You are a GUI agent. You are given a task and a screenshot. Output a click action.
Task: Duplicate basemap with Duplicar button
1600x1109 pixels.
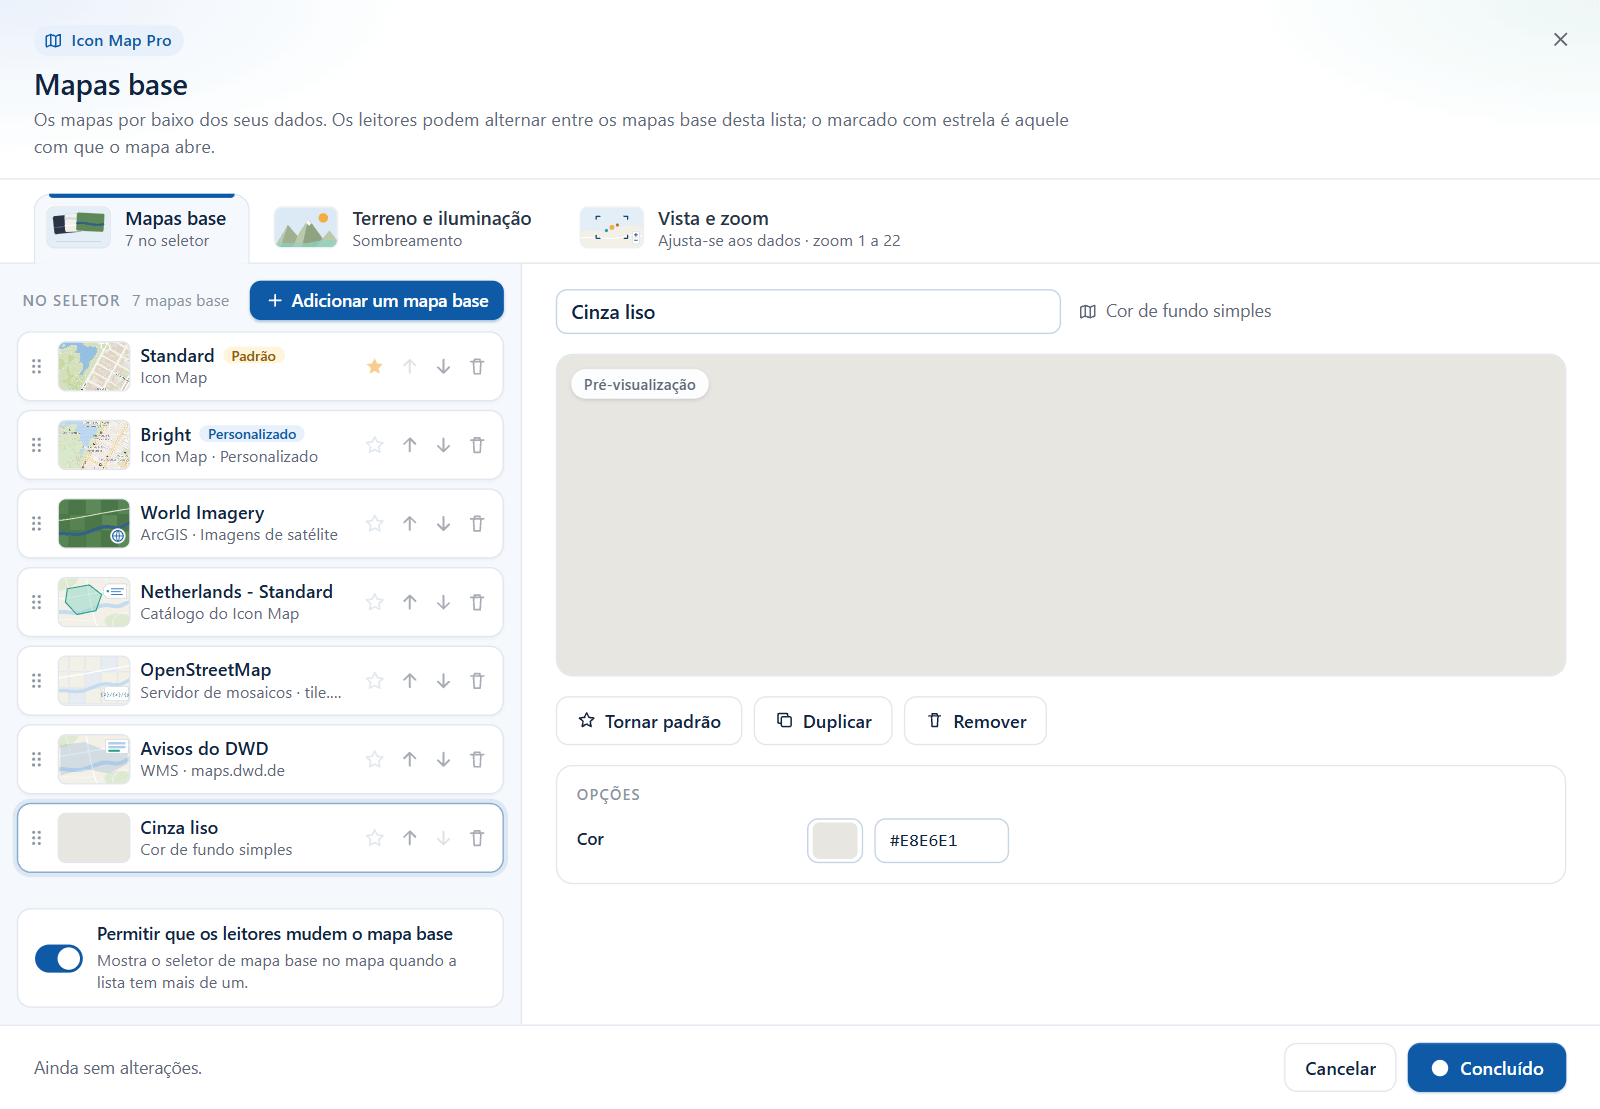click(823, 721)
